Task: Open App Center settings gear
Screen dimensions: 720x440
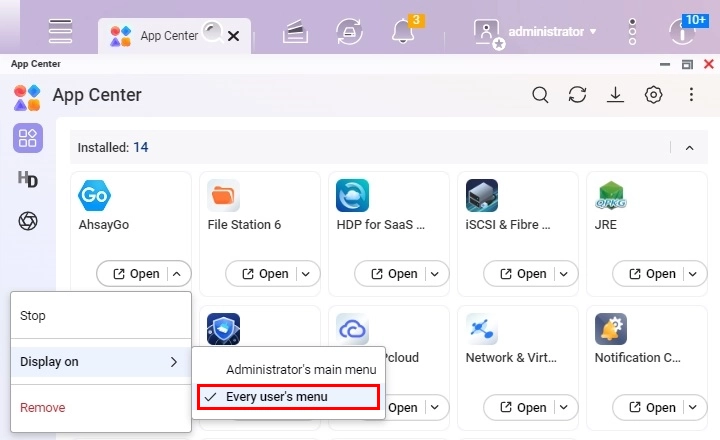Action: (653, 95)
